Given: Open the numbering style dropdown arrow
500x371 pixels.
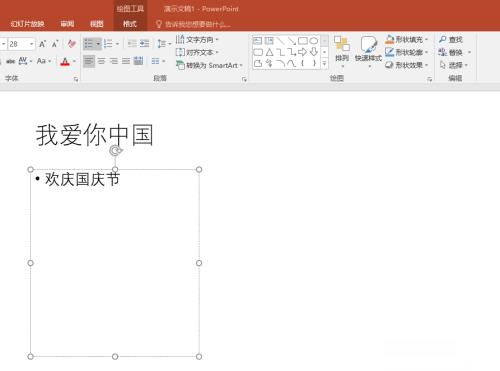Looking at the screenshot, I should pyautogui.click(x=117, y=44).
